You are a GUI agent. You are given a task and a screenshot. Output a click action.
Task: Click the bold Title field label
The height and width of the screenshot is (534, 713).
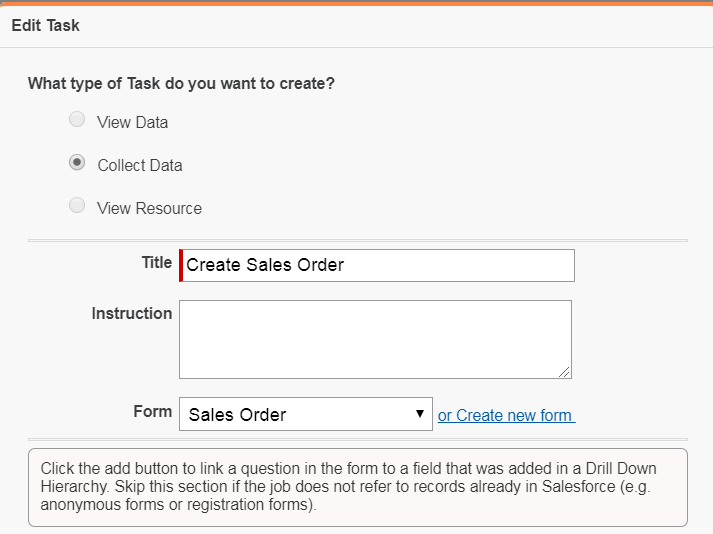pos(157,262)
